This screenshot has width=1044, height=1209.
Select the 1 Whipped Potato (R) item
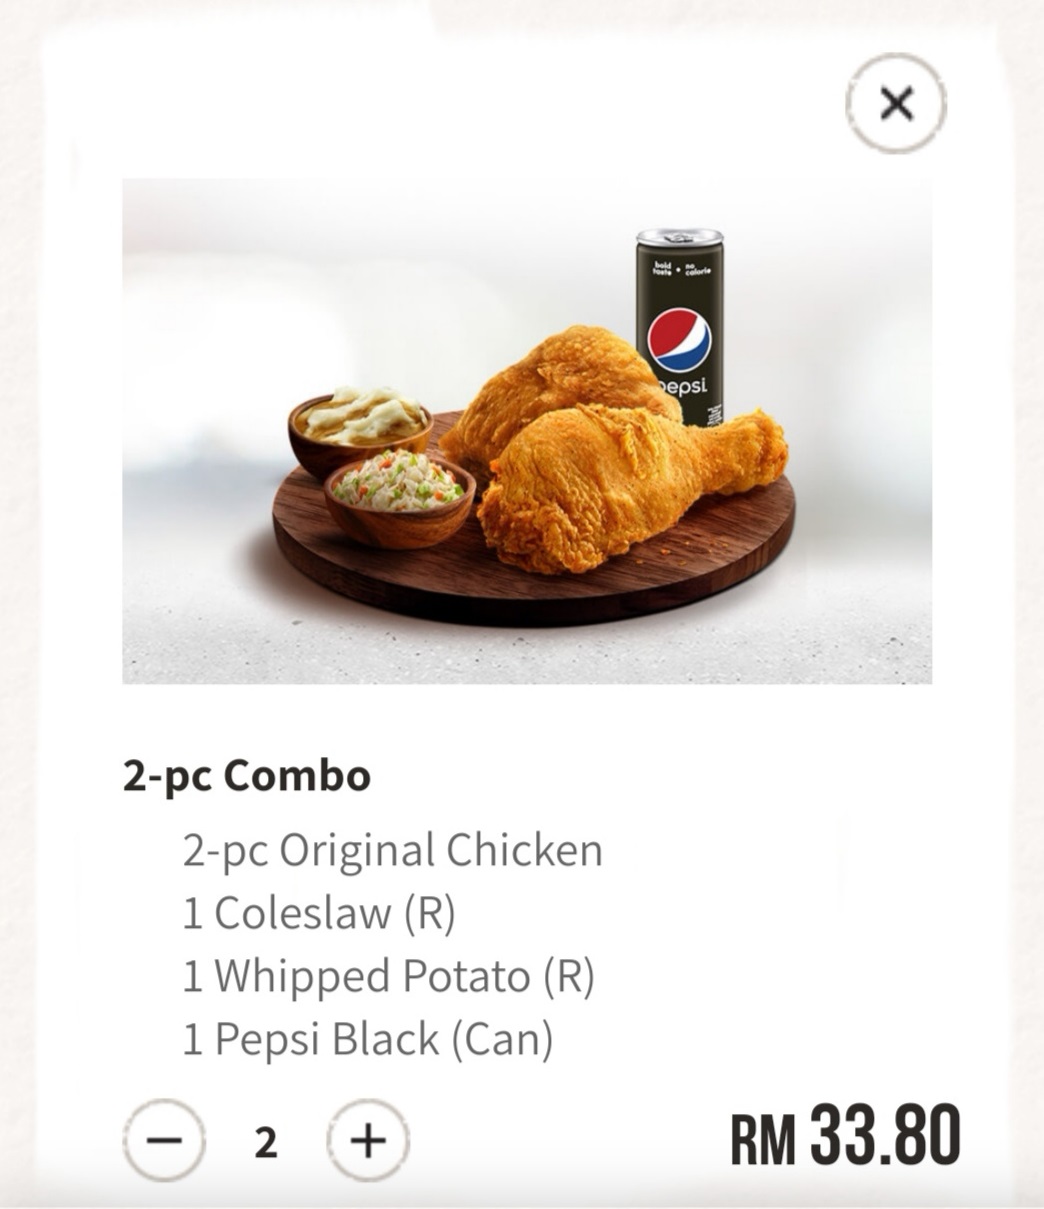tap(388, 976)
